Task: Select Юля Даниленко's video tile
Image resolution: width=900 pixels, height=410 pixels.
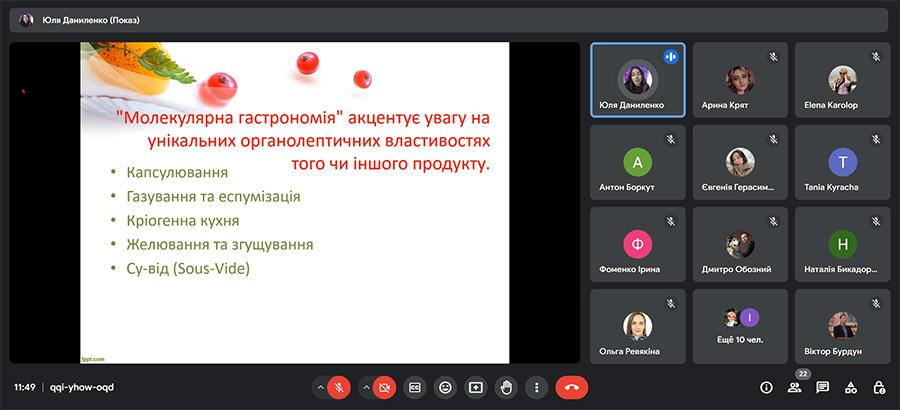Action: (637, 80)
